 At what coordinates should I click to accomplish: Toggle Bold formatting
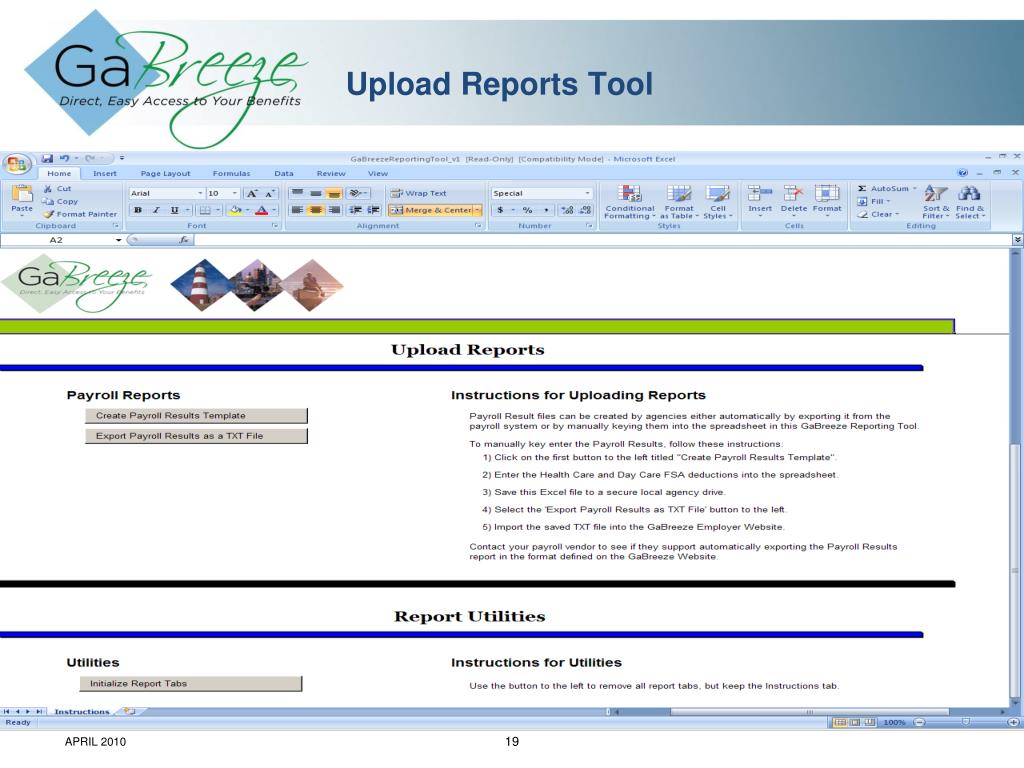pos(139,210)
